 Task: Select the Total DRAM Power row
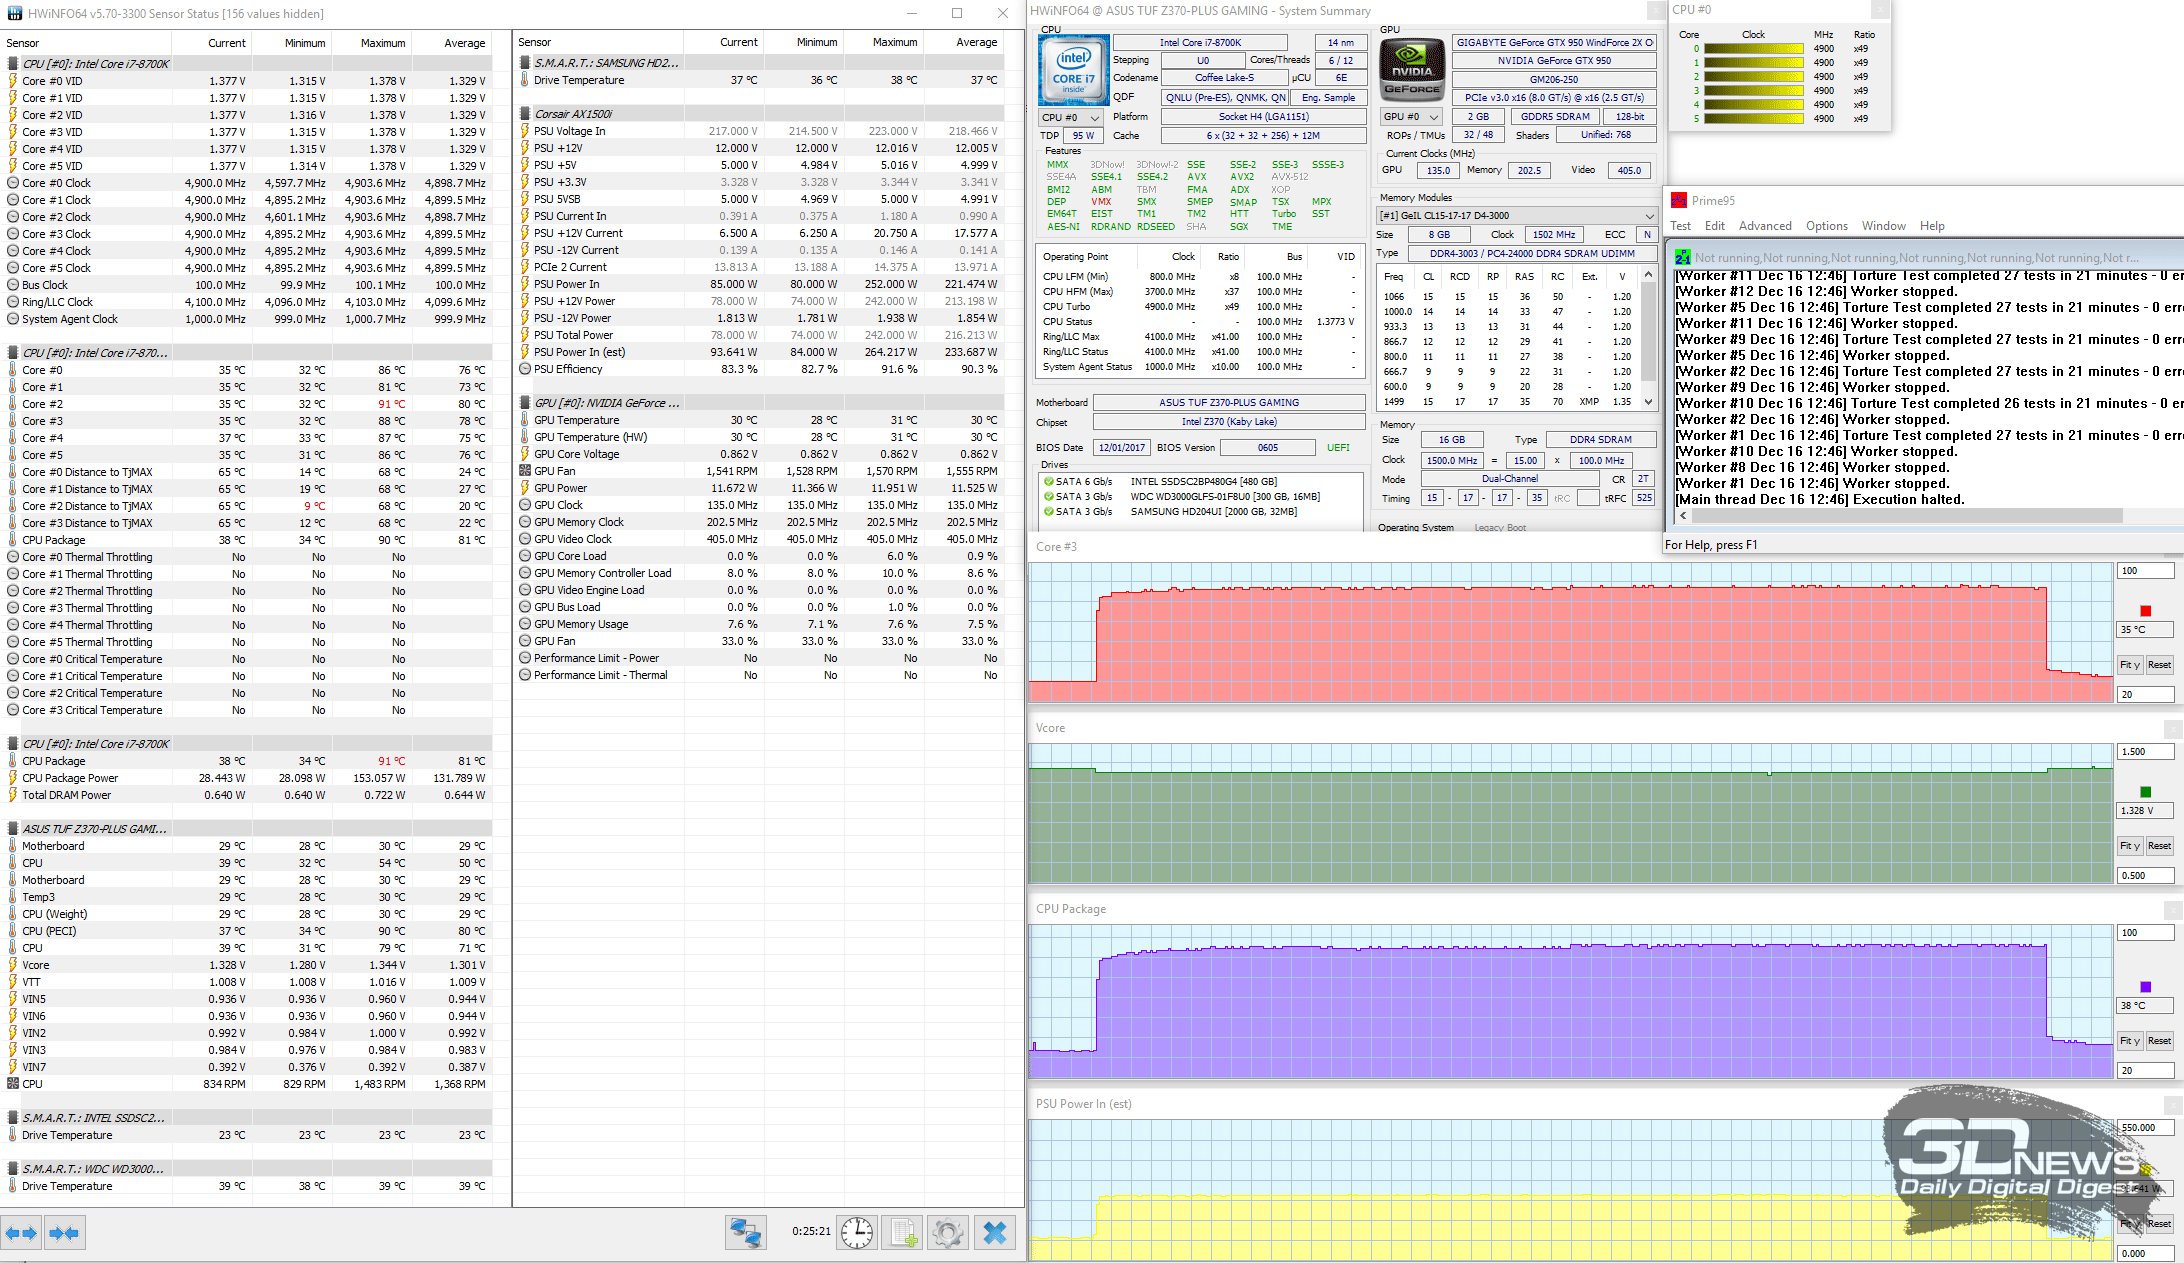click(247, 795)
